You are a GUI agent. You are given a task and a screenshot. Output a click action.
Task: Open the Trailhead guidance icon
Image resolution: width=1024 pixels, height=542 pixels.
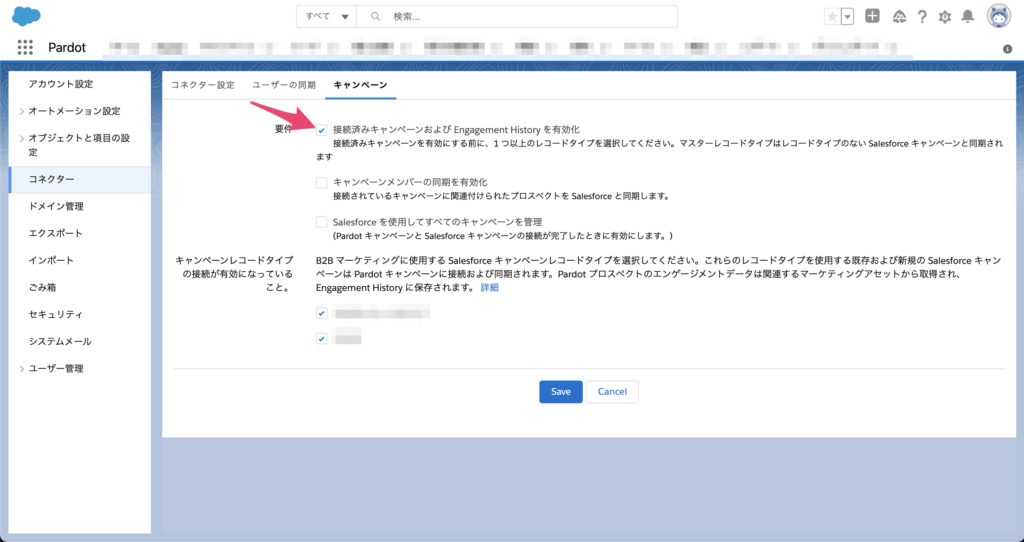[x=899, y=17]
